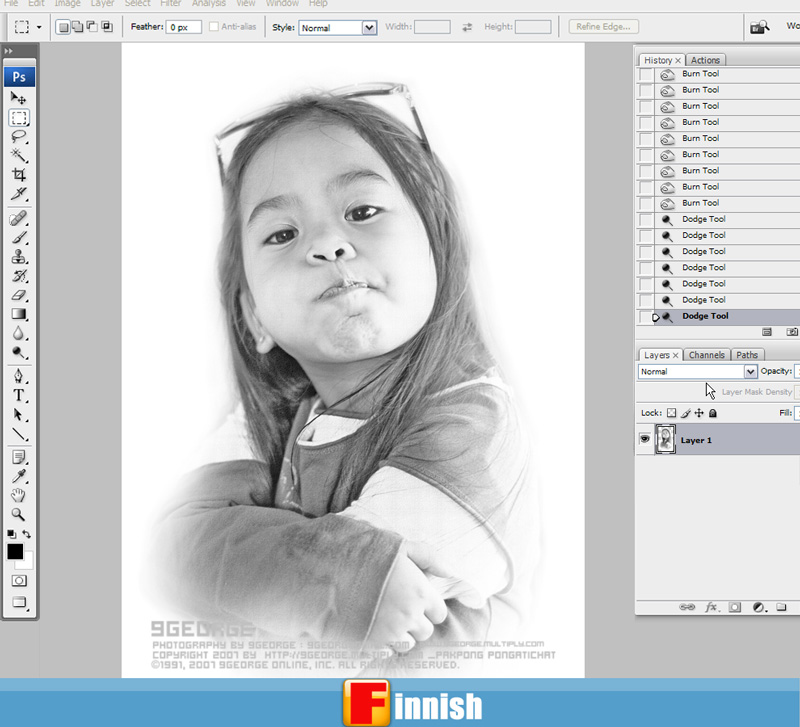
Task: Select the Brush tool
Action: (18, 238)
